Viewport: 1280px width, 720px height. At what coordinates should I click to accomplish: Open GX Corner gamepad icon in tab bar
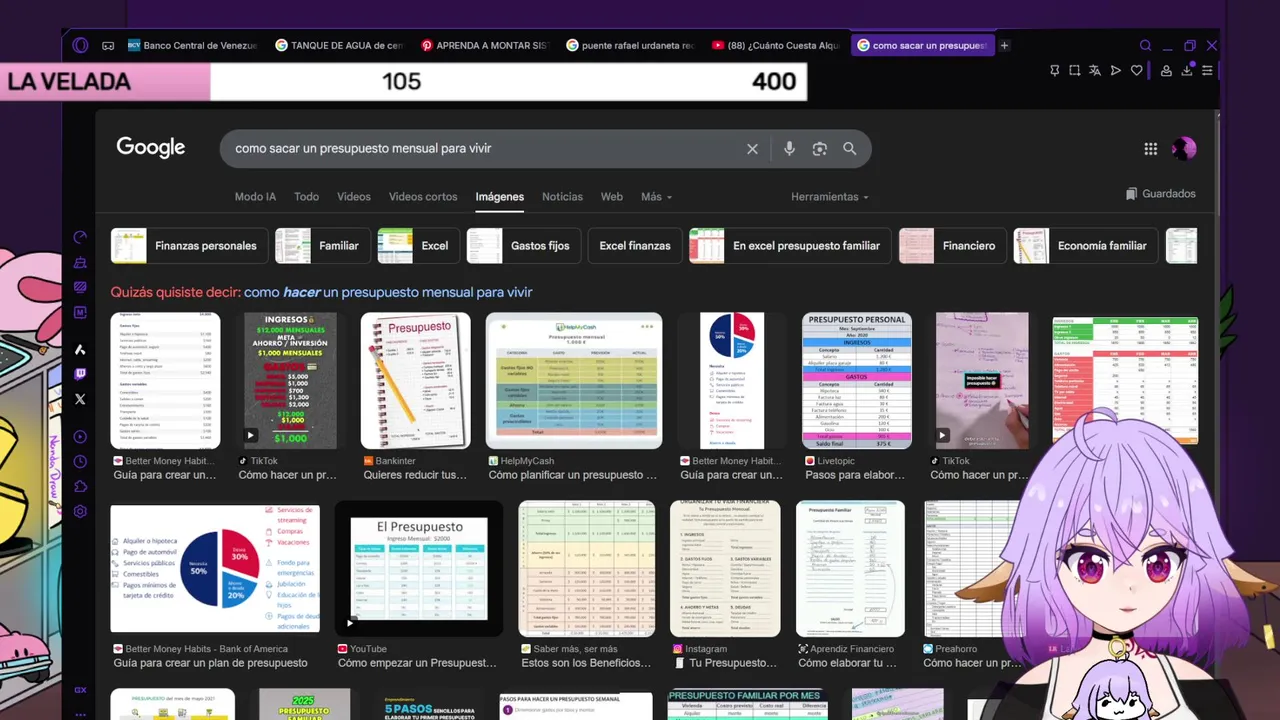point(108,45)
